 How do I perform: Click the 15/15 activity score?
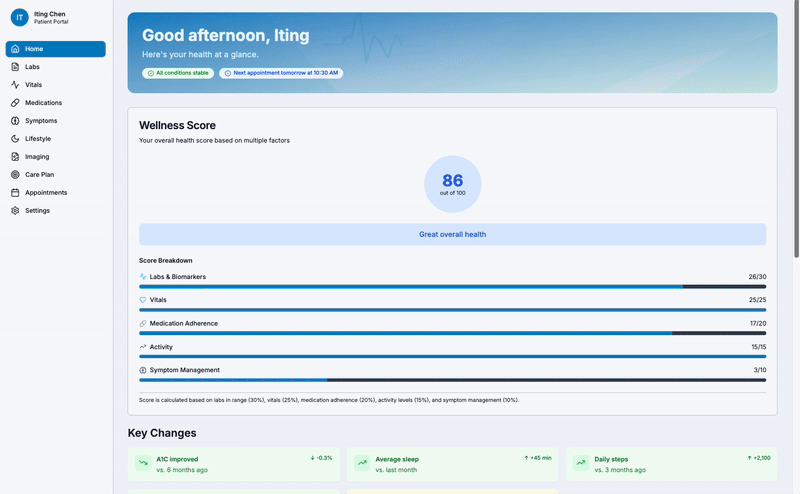(x=758, y=347)
